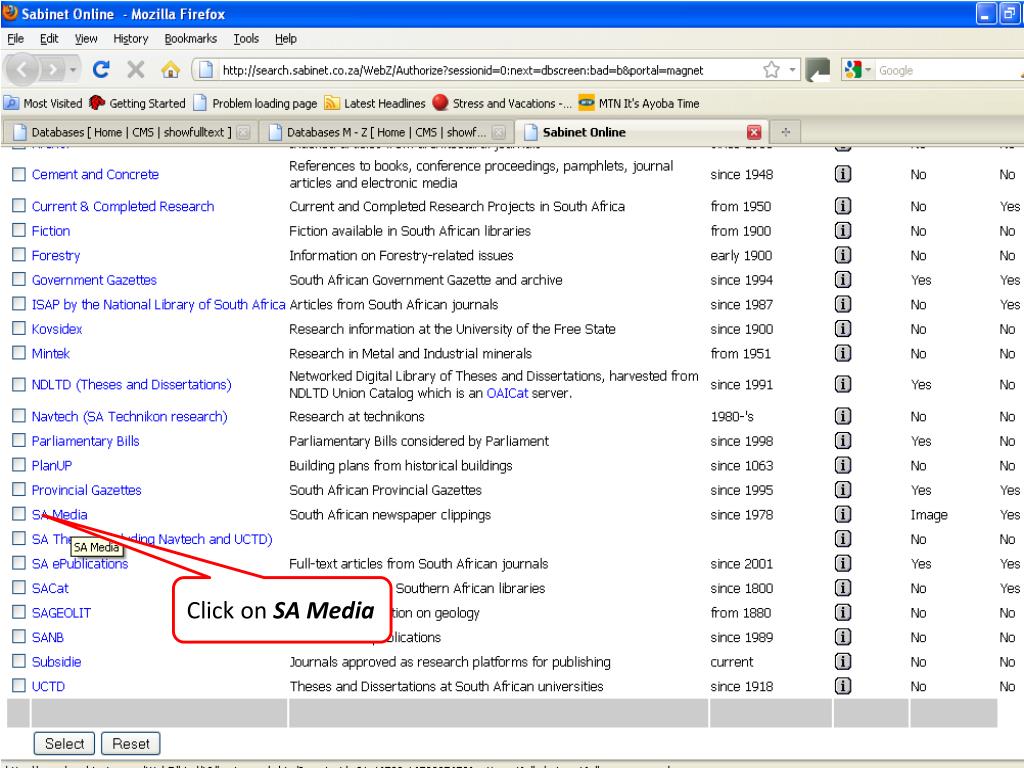Show info for Kovsidex database
The width and height of the screenshot is (1024, 768).
[x=842, y=328]
